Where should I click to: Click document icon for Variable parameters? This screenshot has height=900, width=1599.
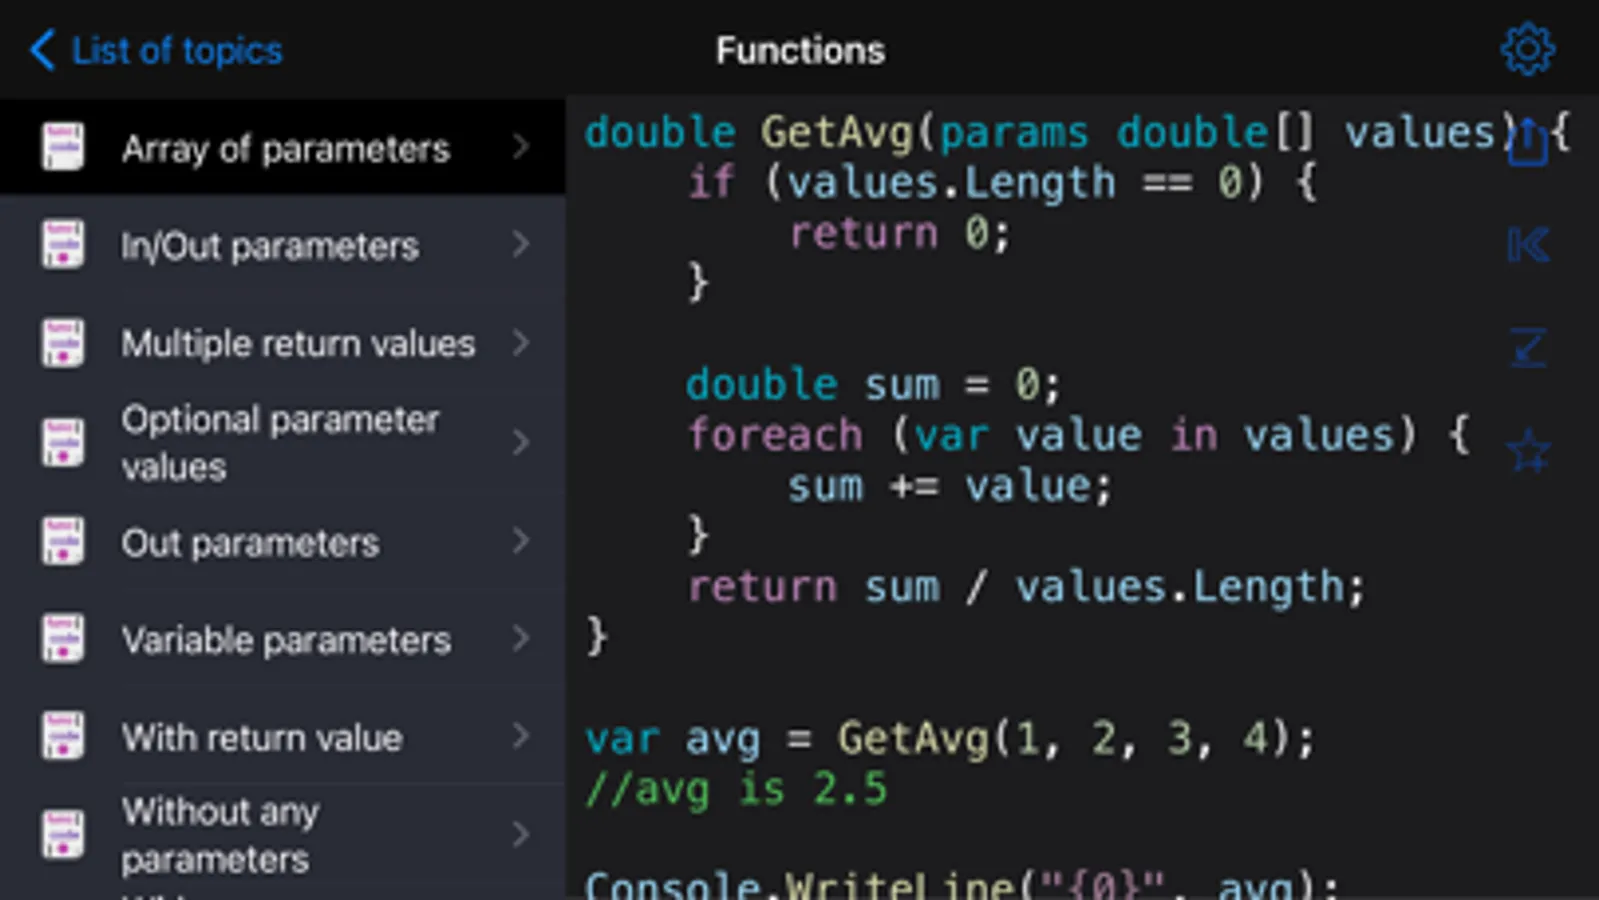pos(62,639)
